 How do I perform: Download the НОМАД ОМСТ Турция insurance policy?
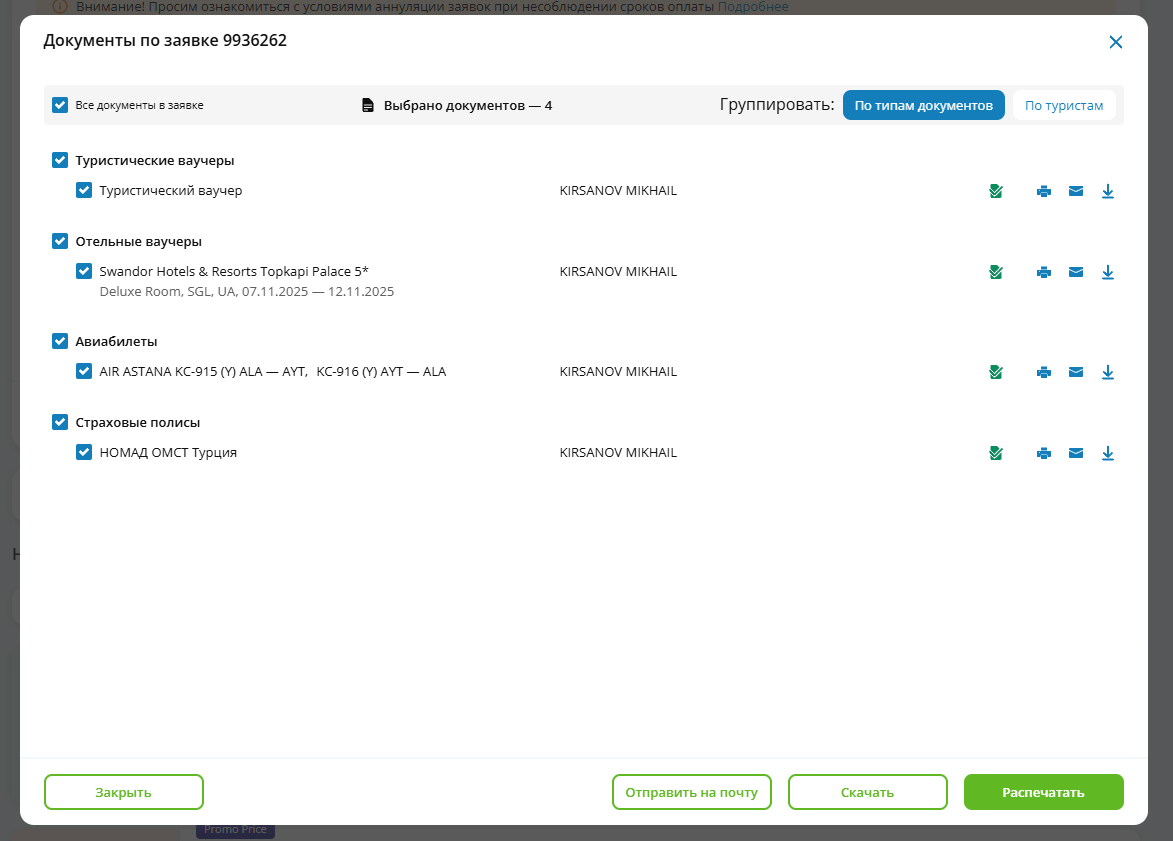pyautogui.click(x=1108, y=453)
